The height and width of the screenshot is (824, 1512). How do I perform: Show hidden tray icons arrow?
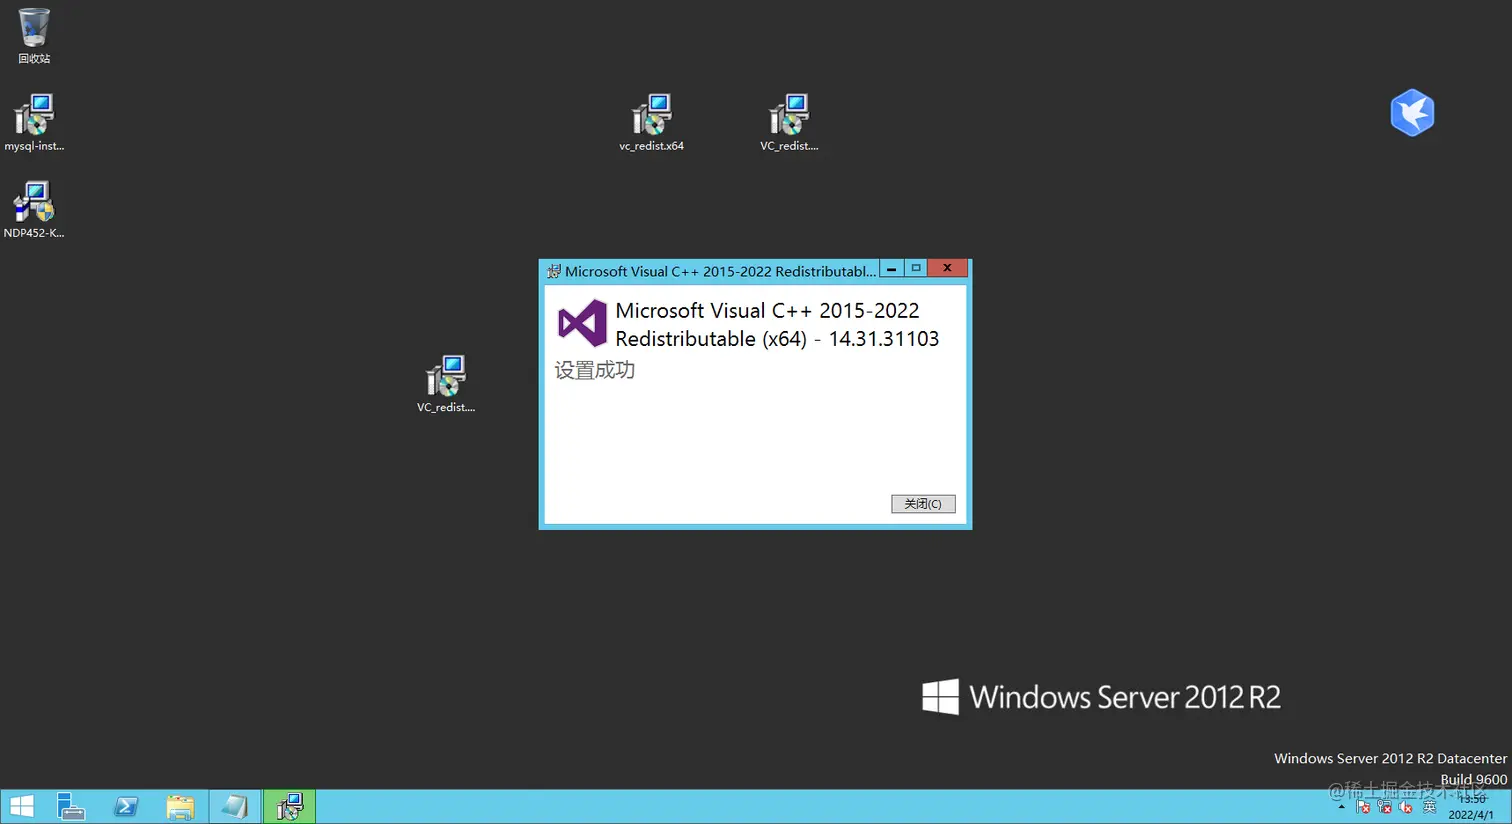1342,807
